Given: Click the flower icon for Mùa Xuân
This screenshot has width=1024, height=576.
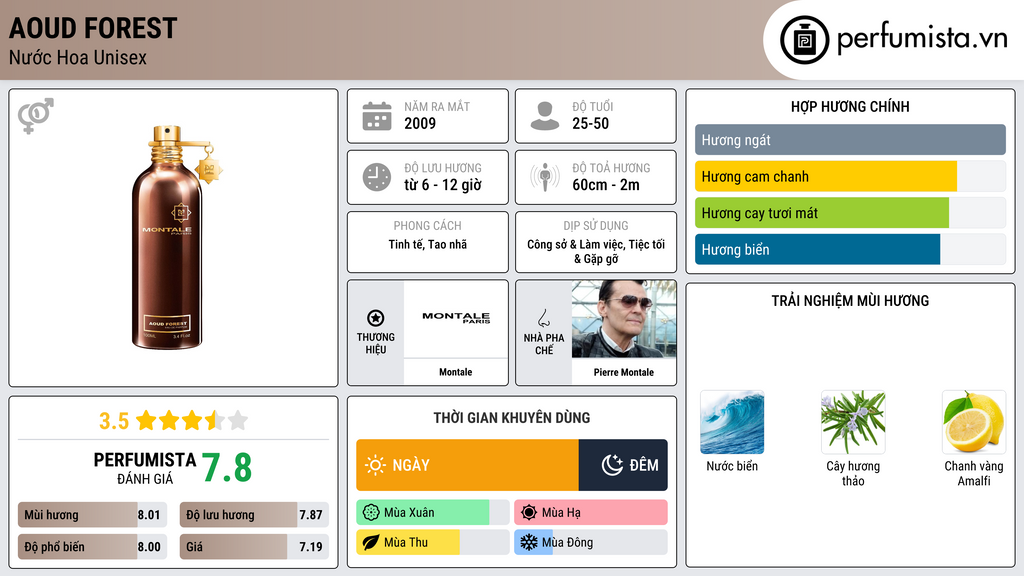Looking at the screenshot, I should [x=371, y=513].
